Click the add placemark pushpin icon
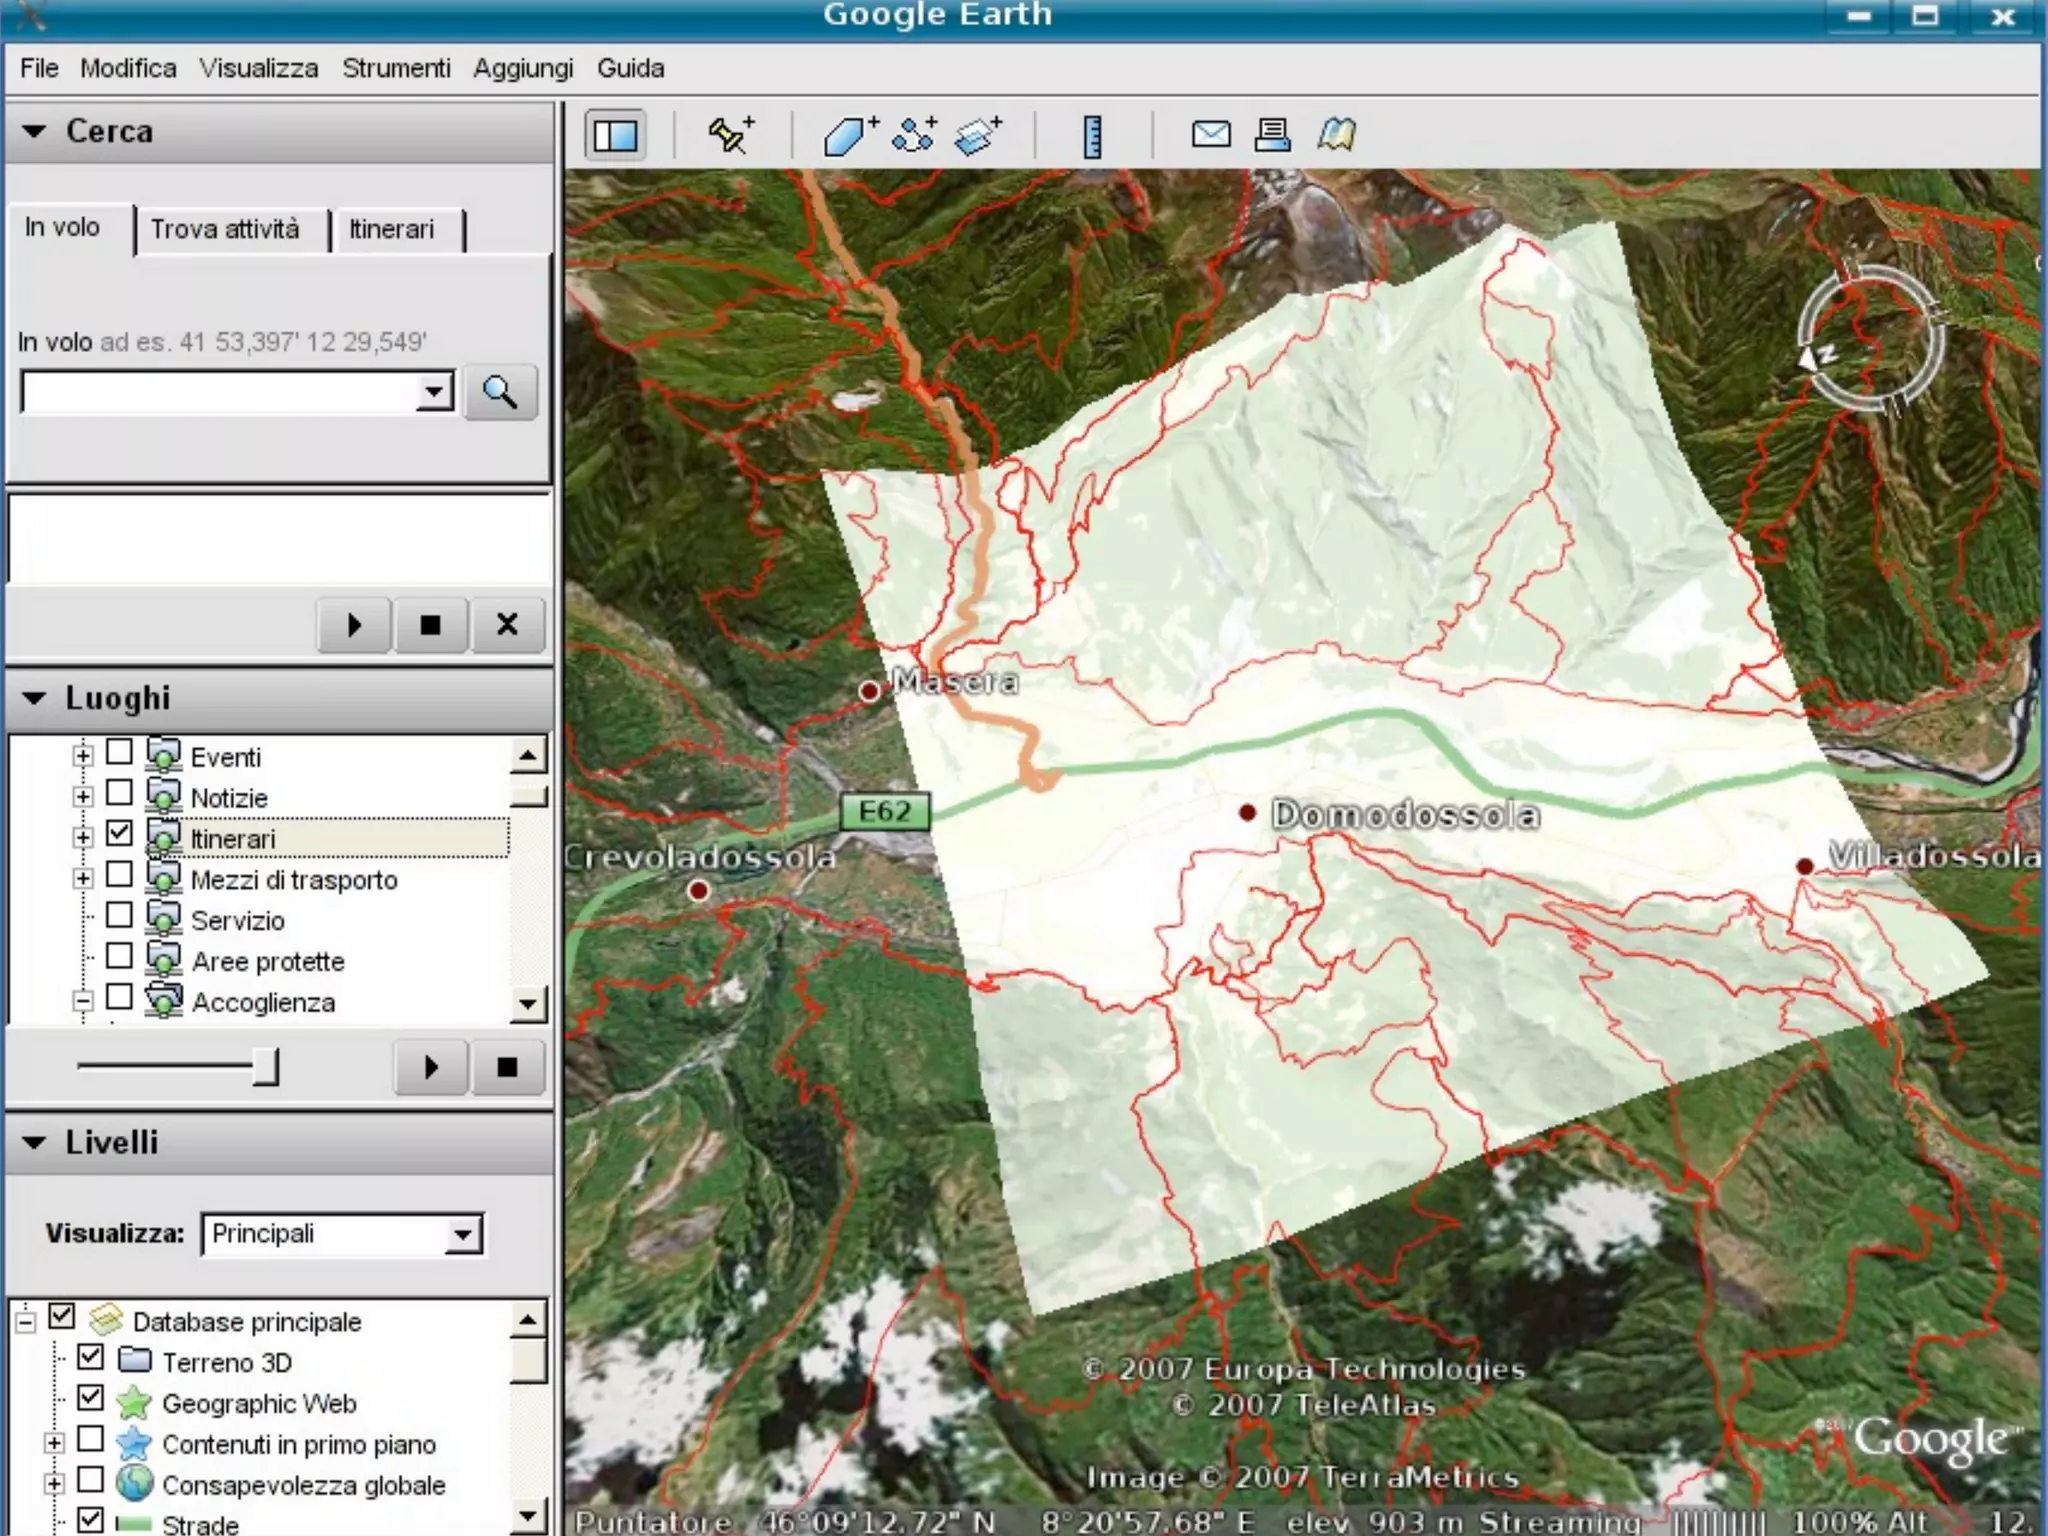 click(731, 134)
